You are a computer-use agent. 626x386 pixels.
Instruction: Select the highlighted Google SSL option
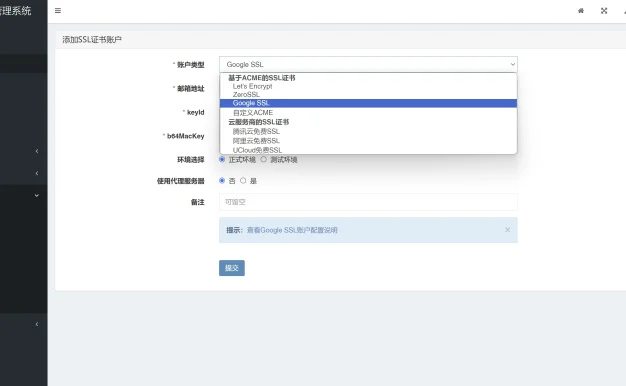(368, 103)
